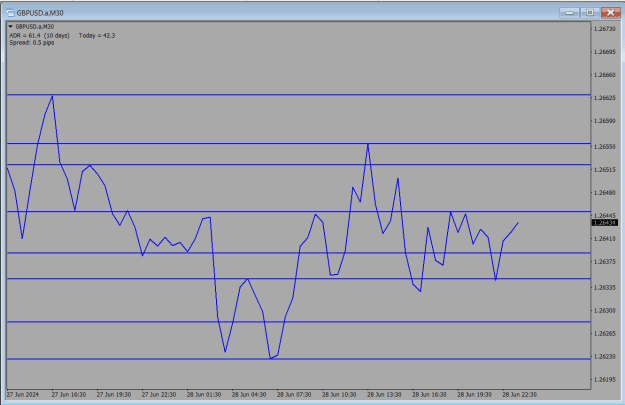Click price scale value 1.26300

[605, 311]
